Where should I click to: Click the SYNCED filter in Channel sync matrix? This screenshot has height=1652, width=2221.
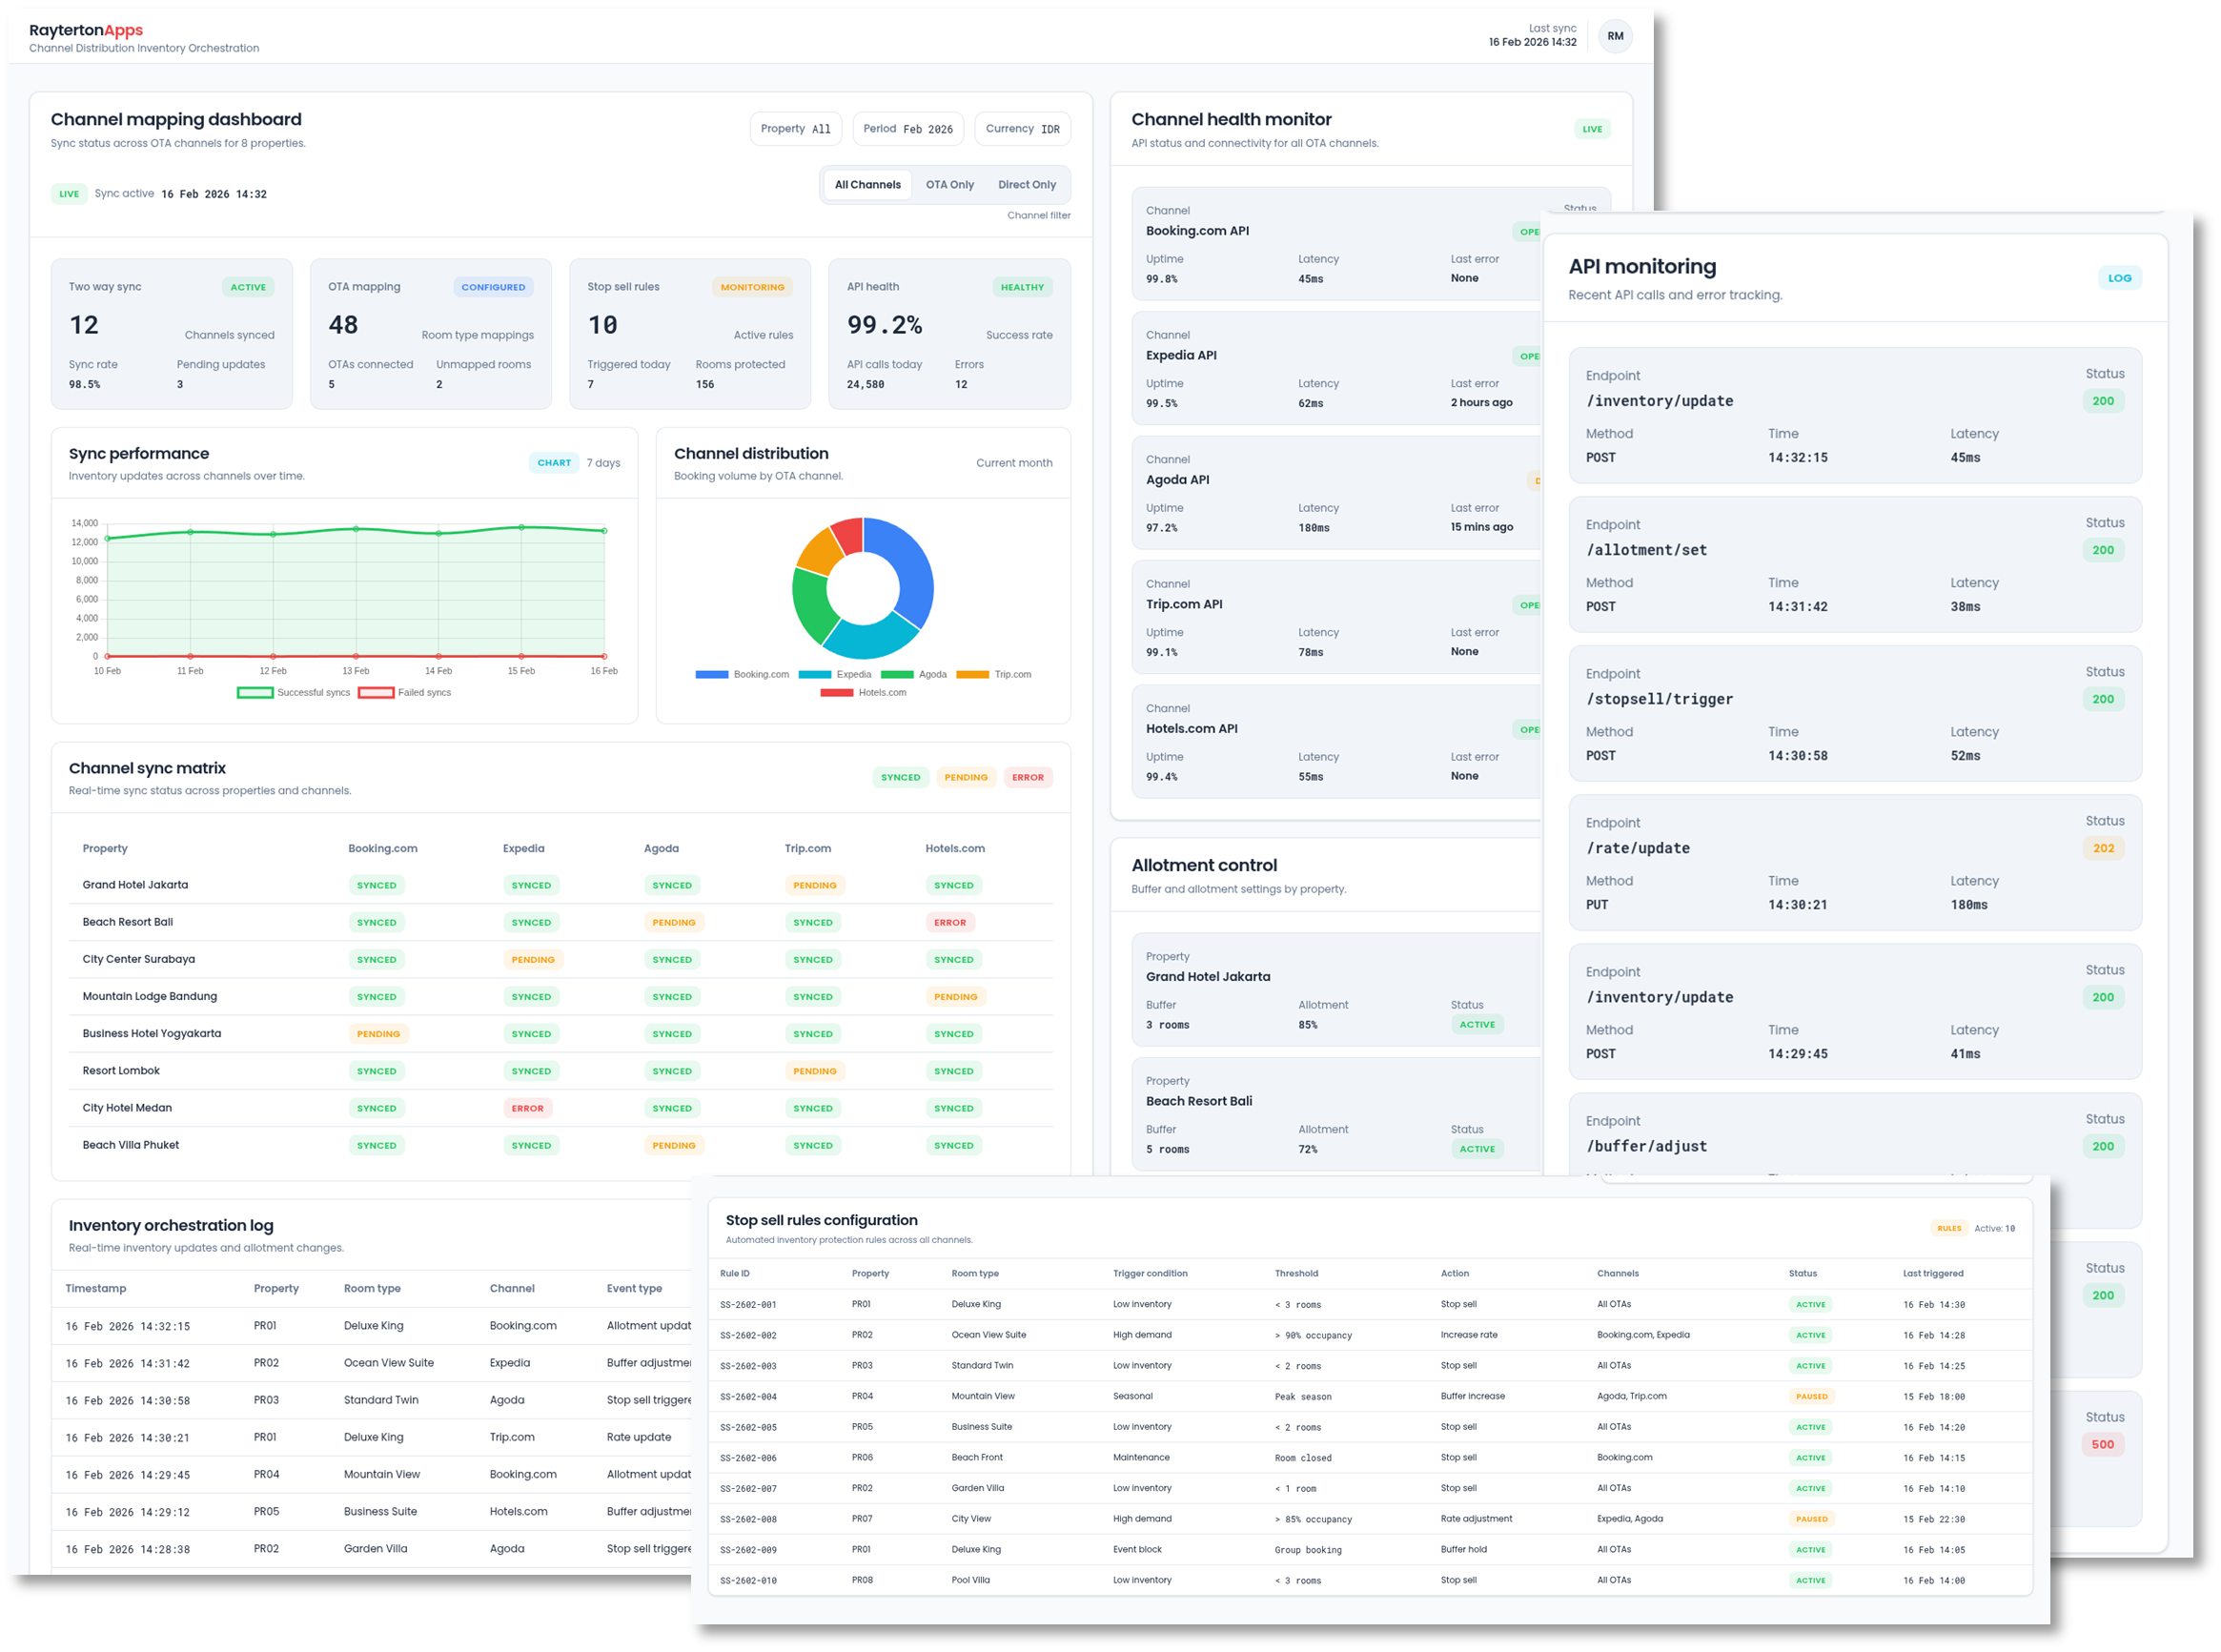click(899, 777)
